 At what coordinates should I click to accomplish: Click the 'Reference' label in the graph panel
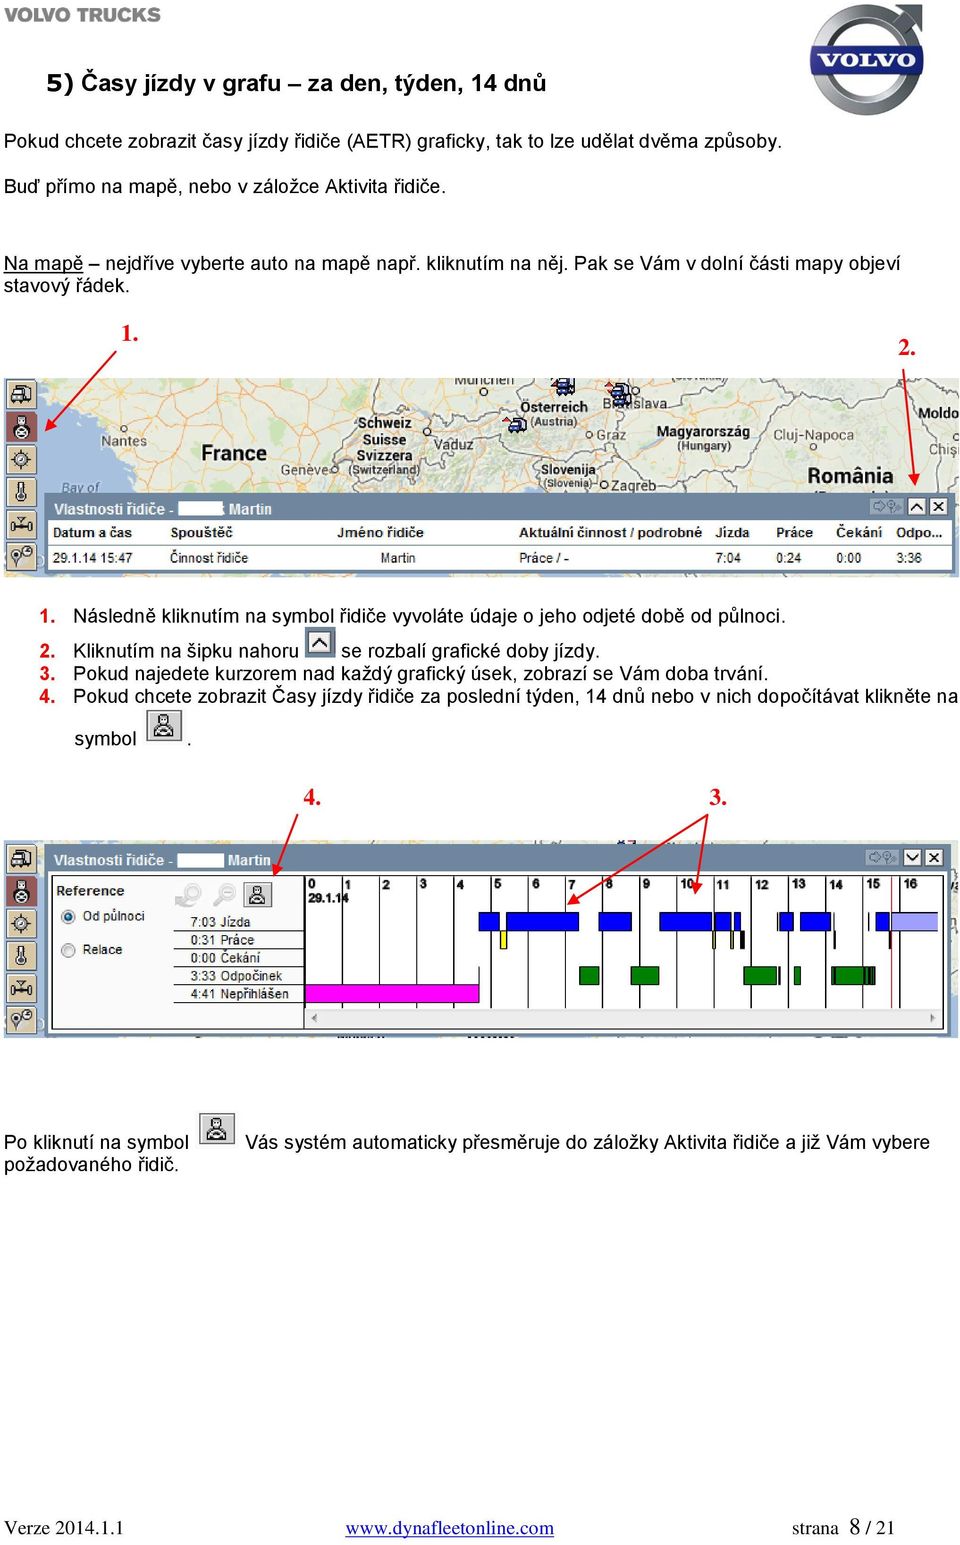tap(90, 891)
